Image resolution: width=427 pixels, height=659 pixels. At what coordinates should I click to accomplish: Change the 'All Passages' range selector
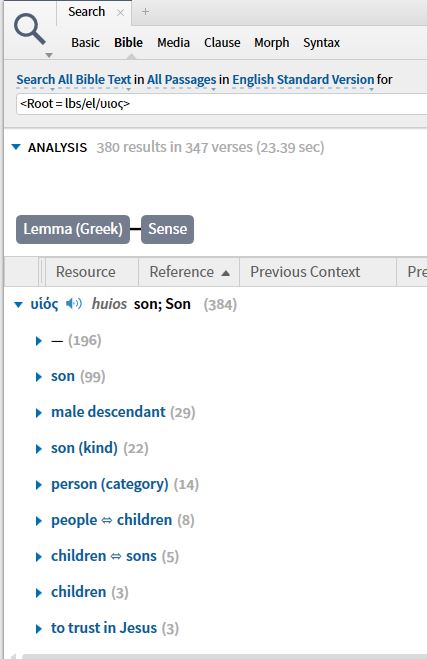(x=182, y=80)
